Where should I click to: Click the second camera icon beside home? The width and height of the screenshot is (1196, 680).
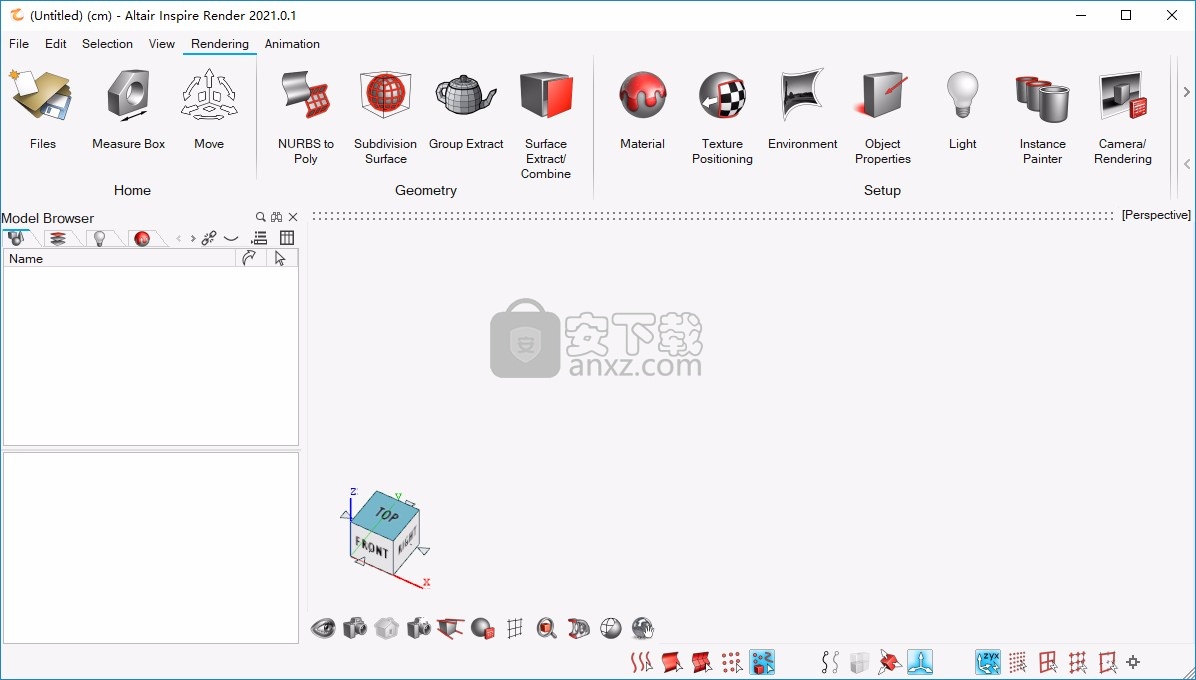click(419, 628)
